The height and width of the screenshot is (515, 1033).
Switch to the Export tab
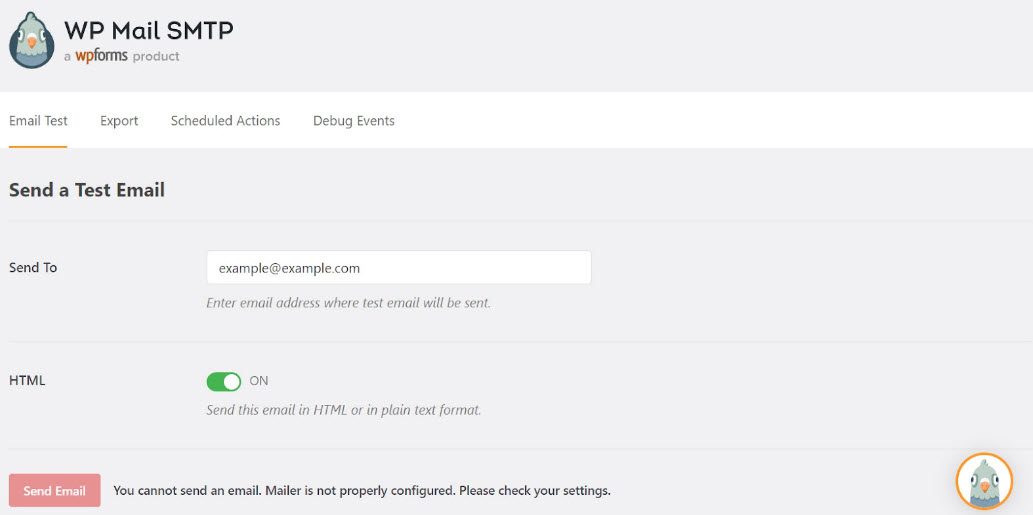point(119,121)
